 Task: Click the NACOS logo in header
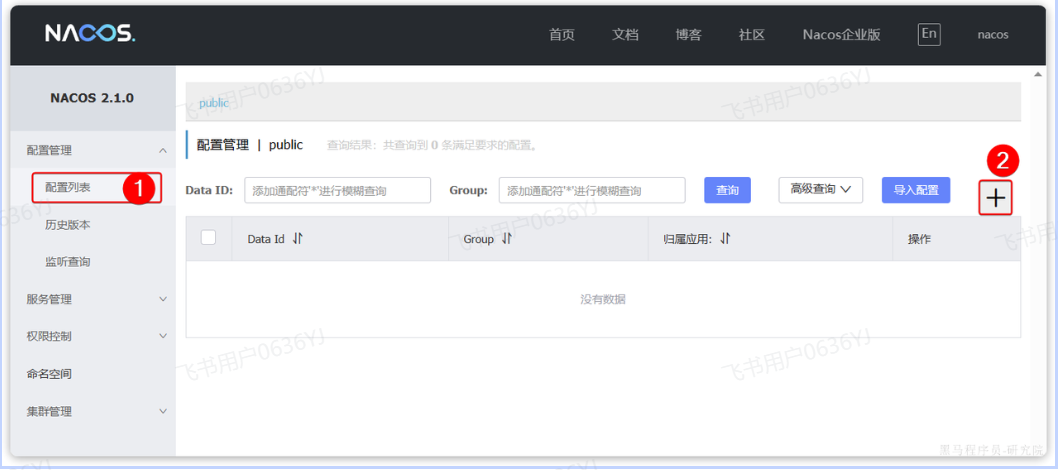[90, 34]
